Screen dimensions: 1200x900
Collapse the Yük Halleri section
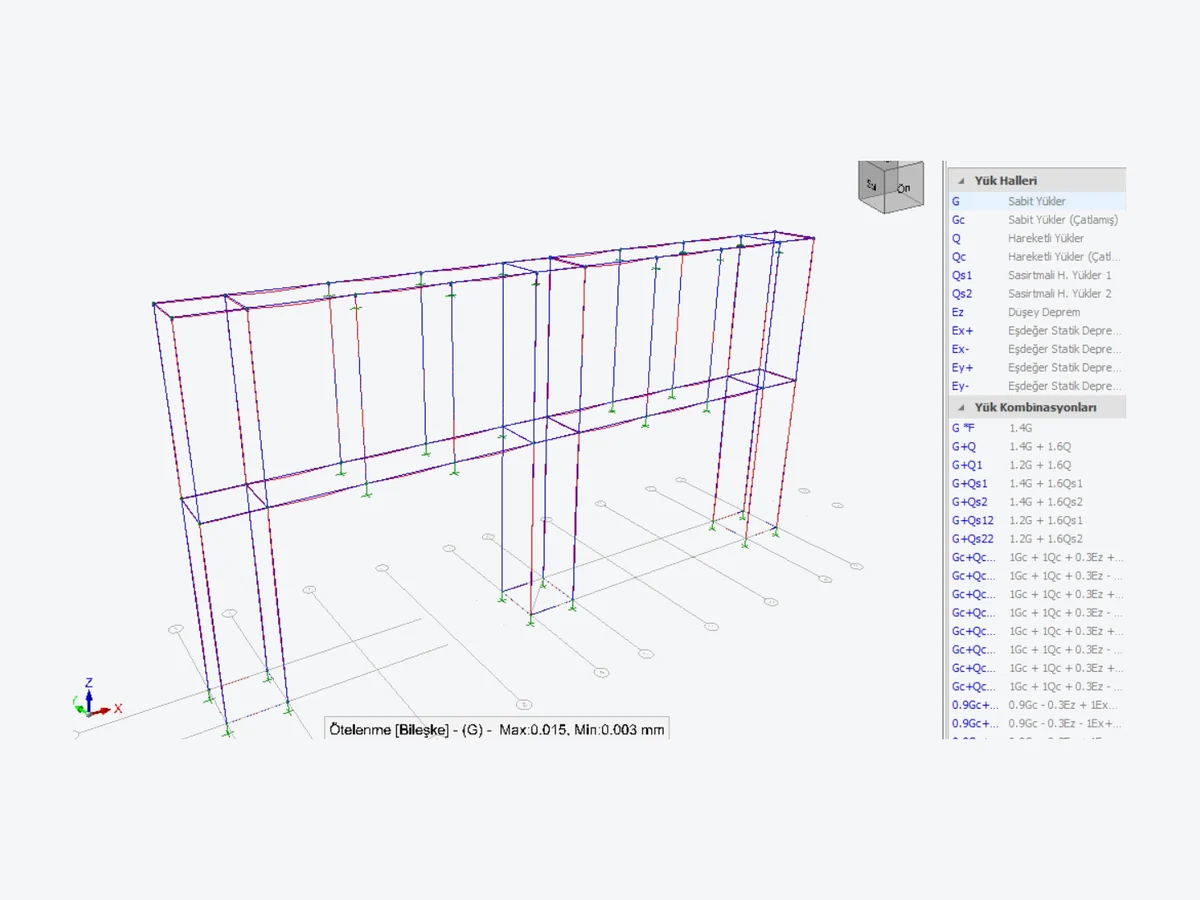click(x=962, y=181)
